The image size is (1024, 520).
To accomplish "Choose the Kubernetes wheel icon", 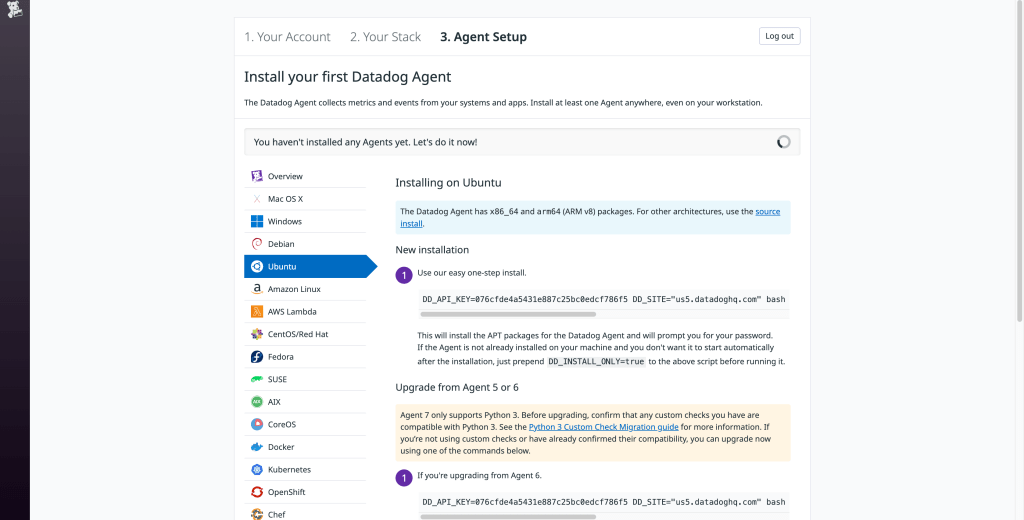I will [x=257, y=469].
